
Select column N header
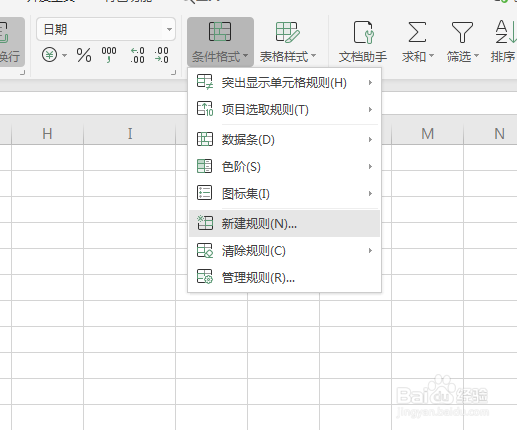pyautogui.click(x=490, y=134)
